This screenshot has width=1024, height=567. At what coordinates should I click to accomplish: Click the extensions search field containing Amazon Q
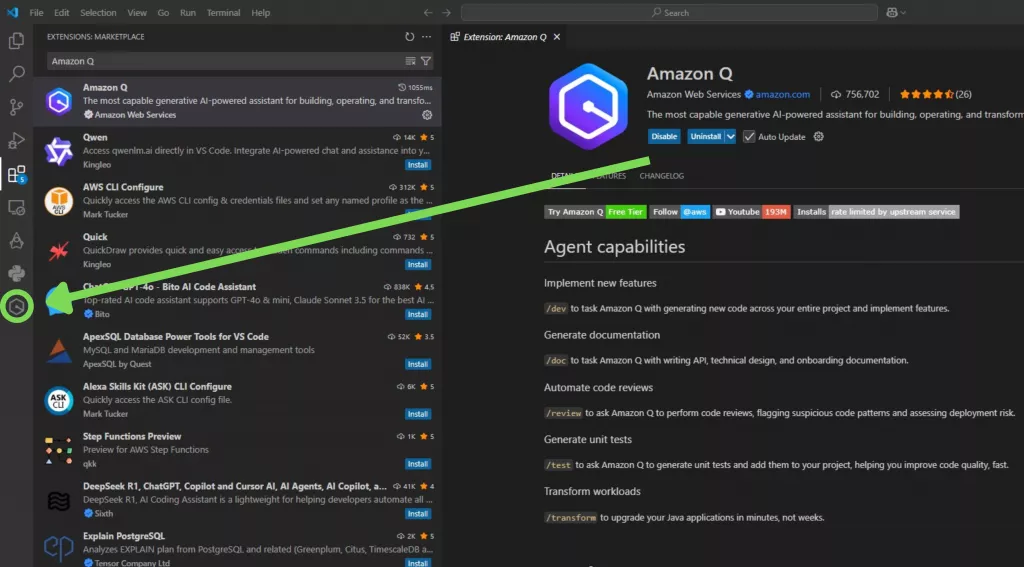click(220, 61)
